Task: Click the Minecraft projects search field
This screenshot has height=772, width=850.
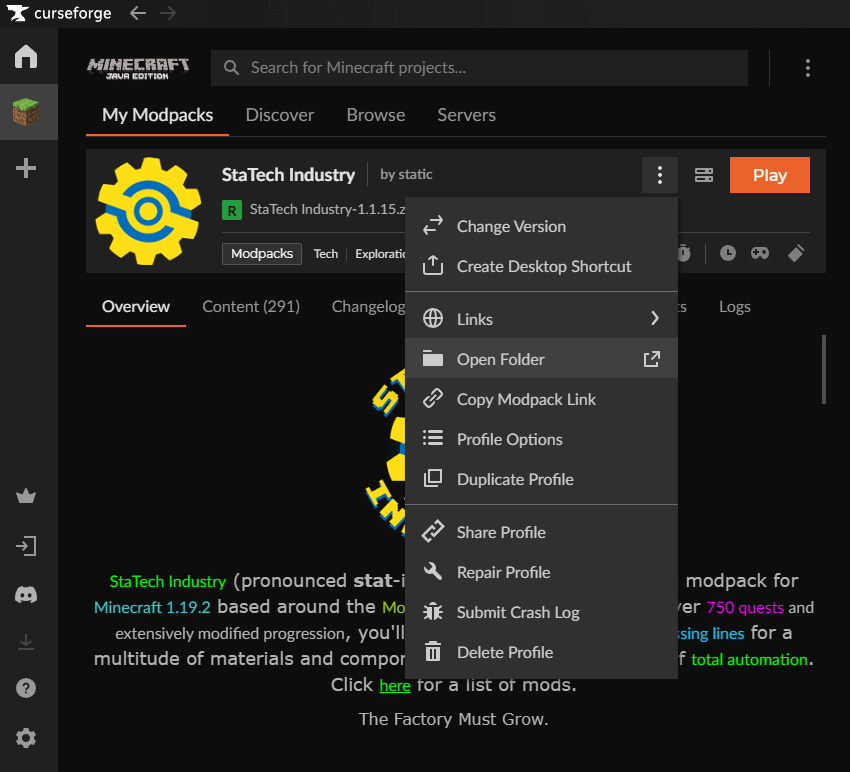Action: 480,68
